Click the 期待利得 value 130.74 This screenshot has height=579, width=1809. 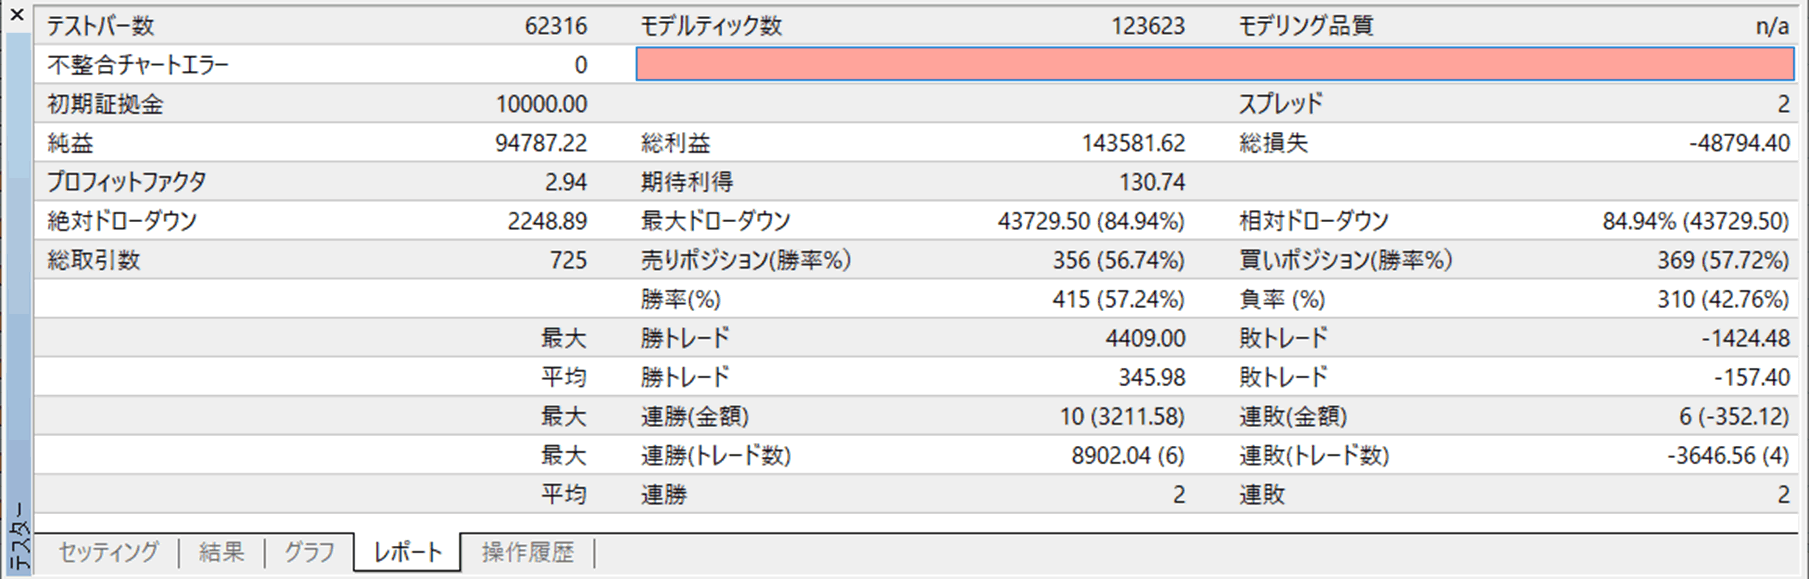click(x=1152, y=182)
